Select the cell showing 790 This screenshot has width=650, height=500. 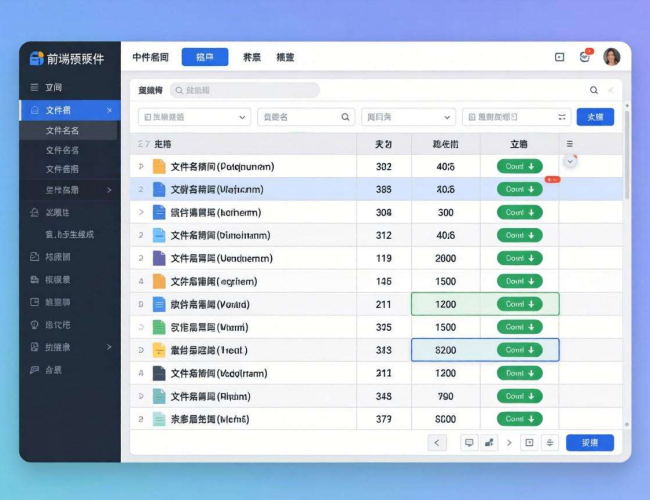(446, 396)
